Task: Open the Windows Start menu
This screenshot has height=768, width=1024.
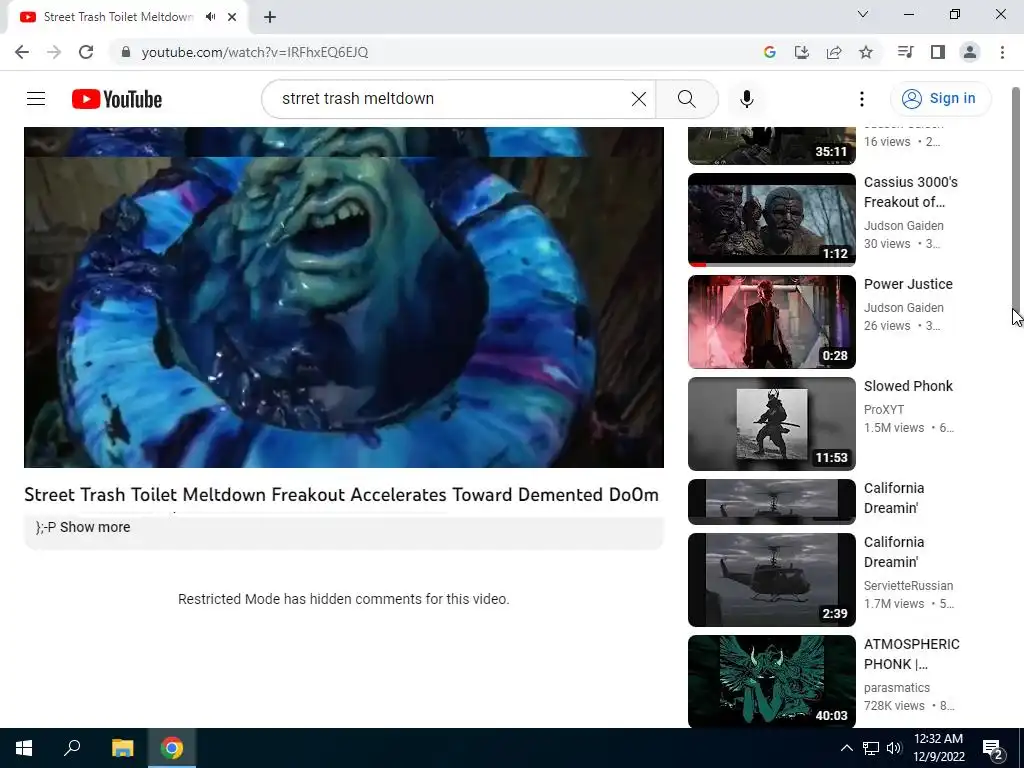Action: (x=24, y=748)
